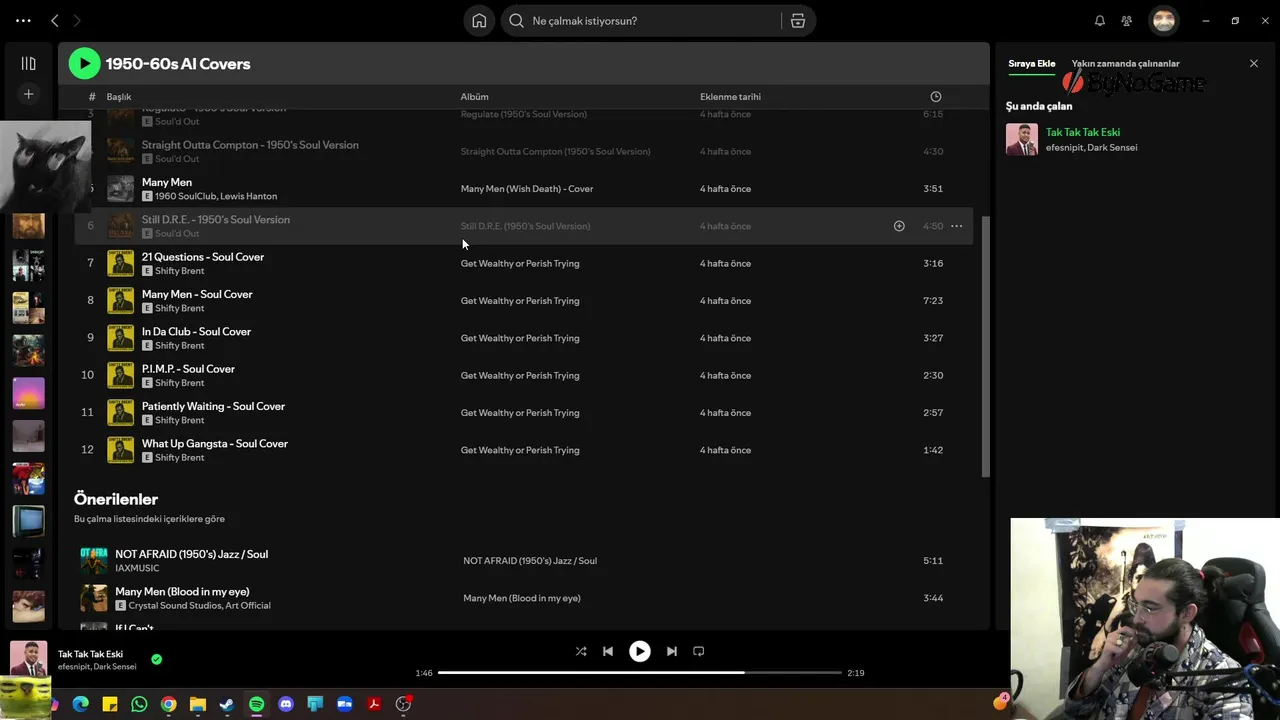Open album link on What Up Gangsta row
The height and width of the screenshot is (720, 1280).
pyautogui.click(x=520, y=450)
